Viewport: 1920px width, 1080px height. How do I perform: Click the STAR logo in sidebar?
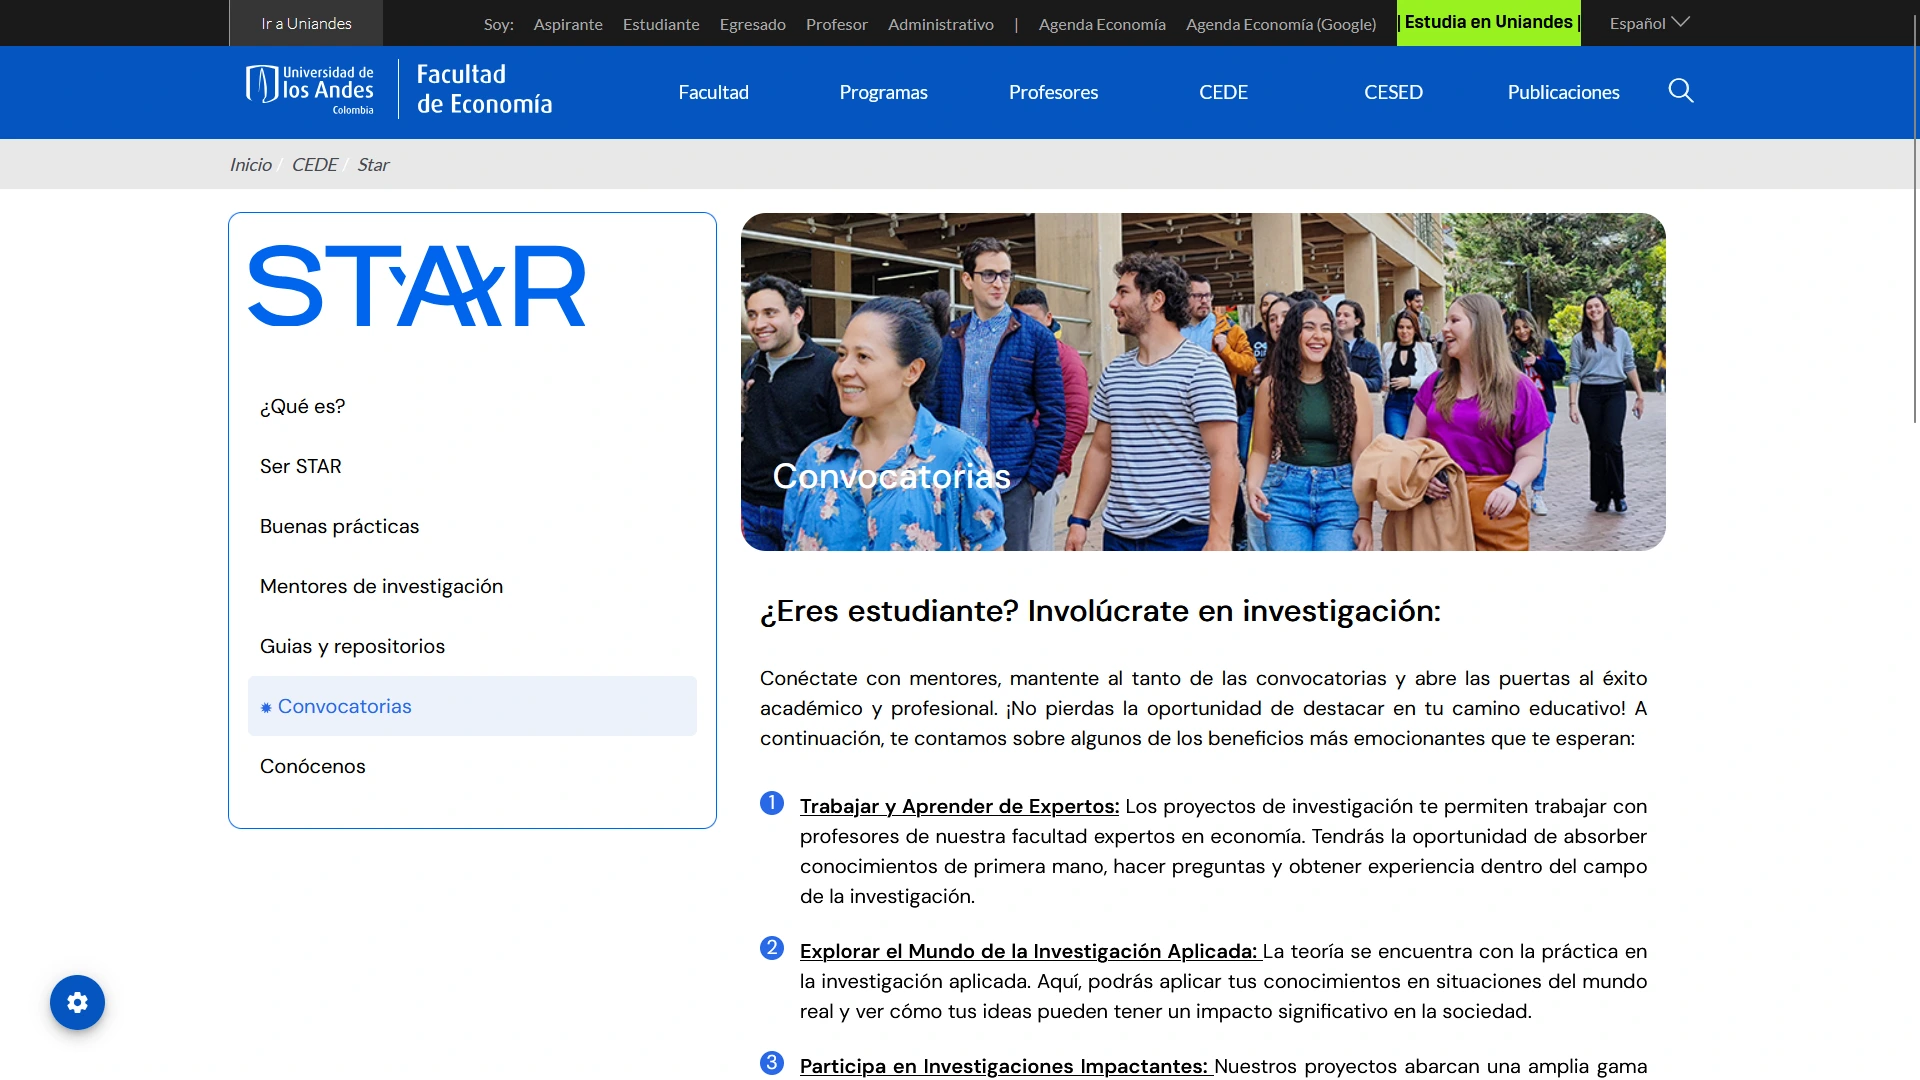(x=416, y=286)
